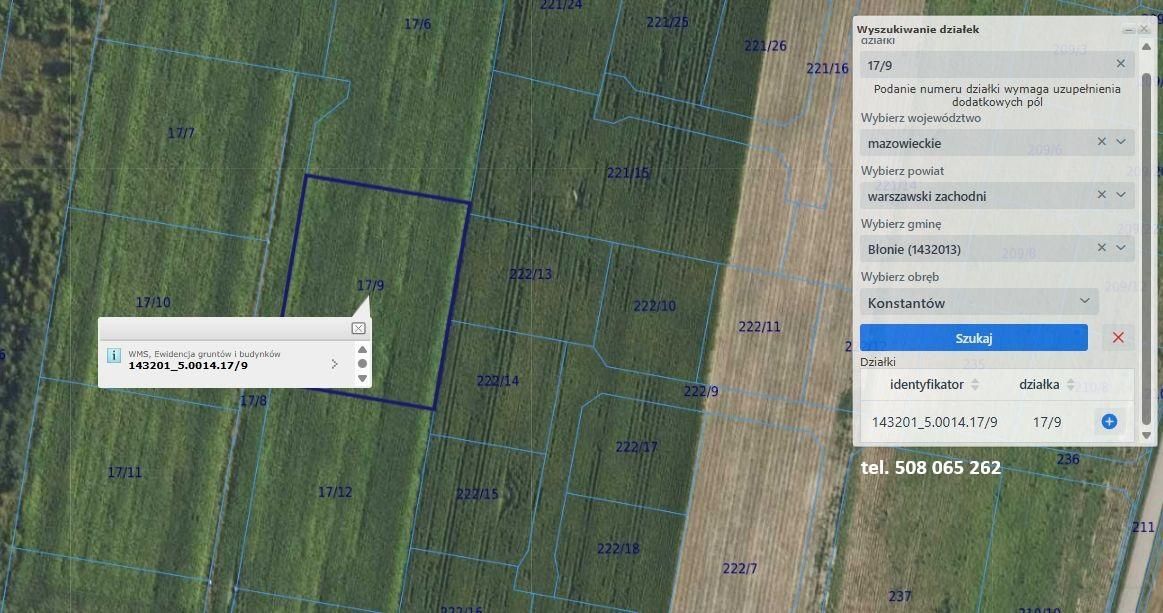Expand the województwo dropdown

(1121, 141)
